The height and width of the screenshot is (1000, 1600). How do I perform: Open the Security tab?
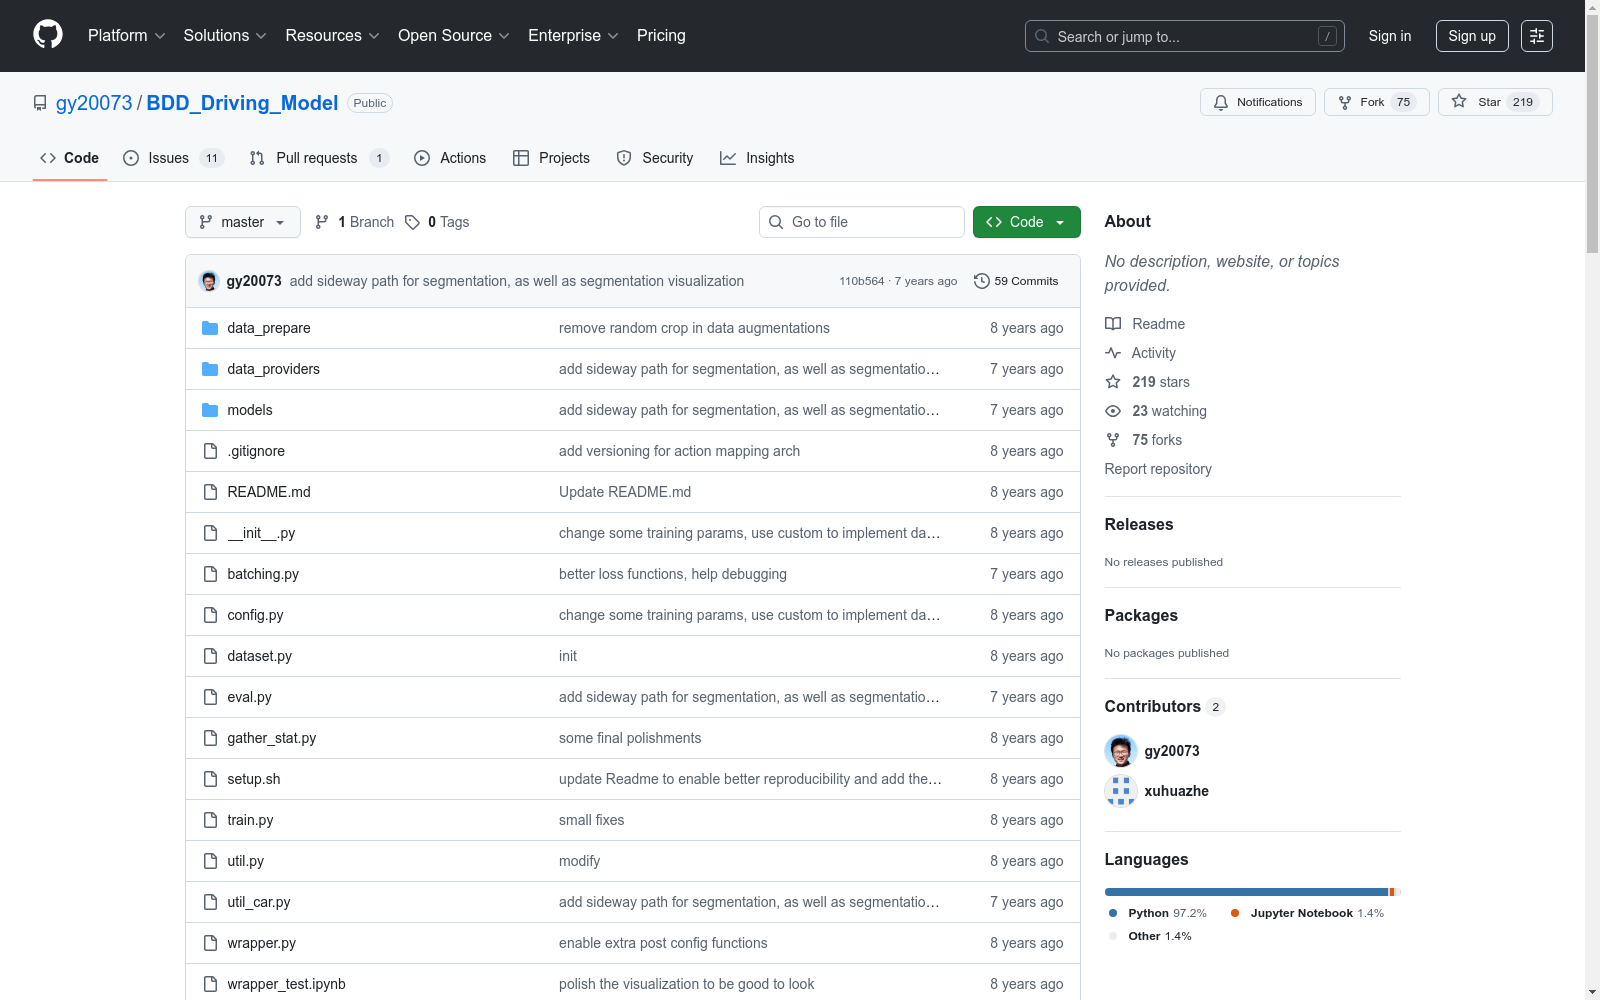tap(655, 158)
